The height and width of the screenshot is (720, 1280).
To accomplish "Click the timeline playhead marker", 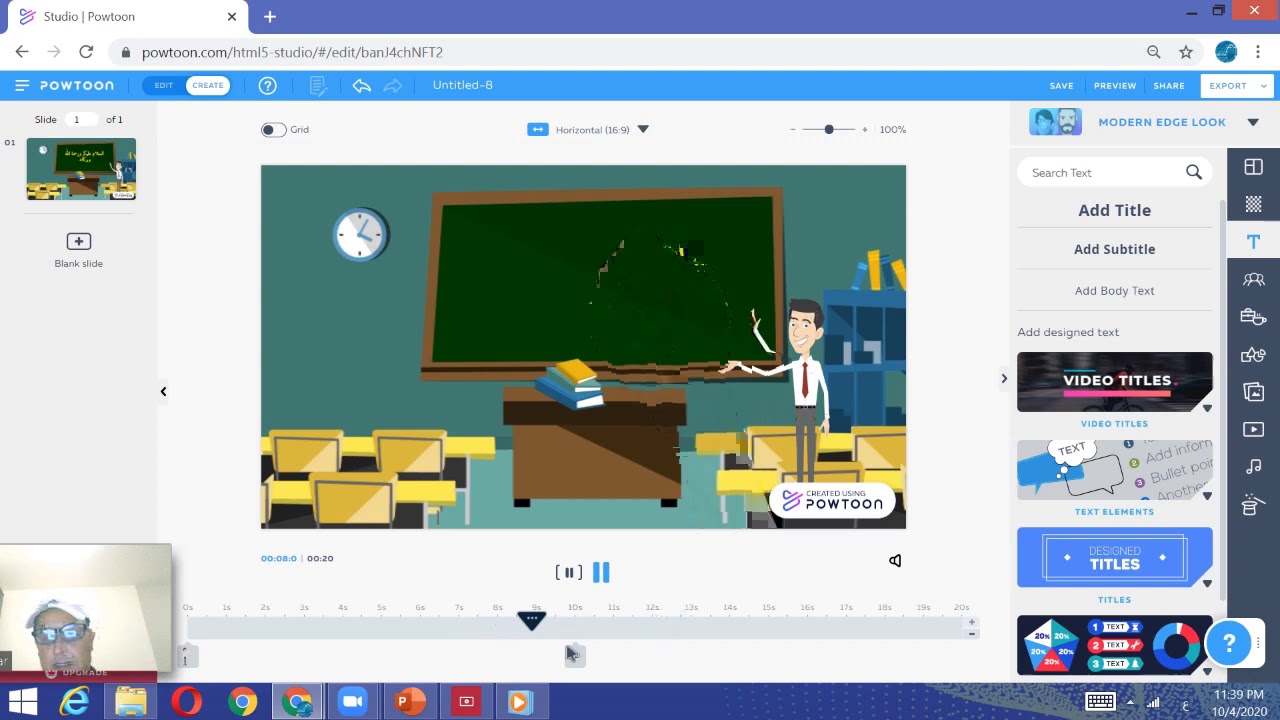I will pyautogui.click(x=531, y=620).
